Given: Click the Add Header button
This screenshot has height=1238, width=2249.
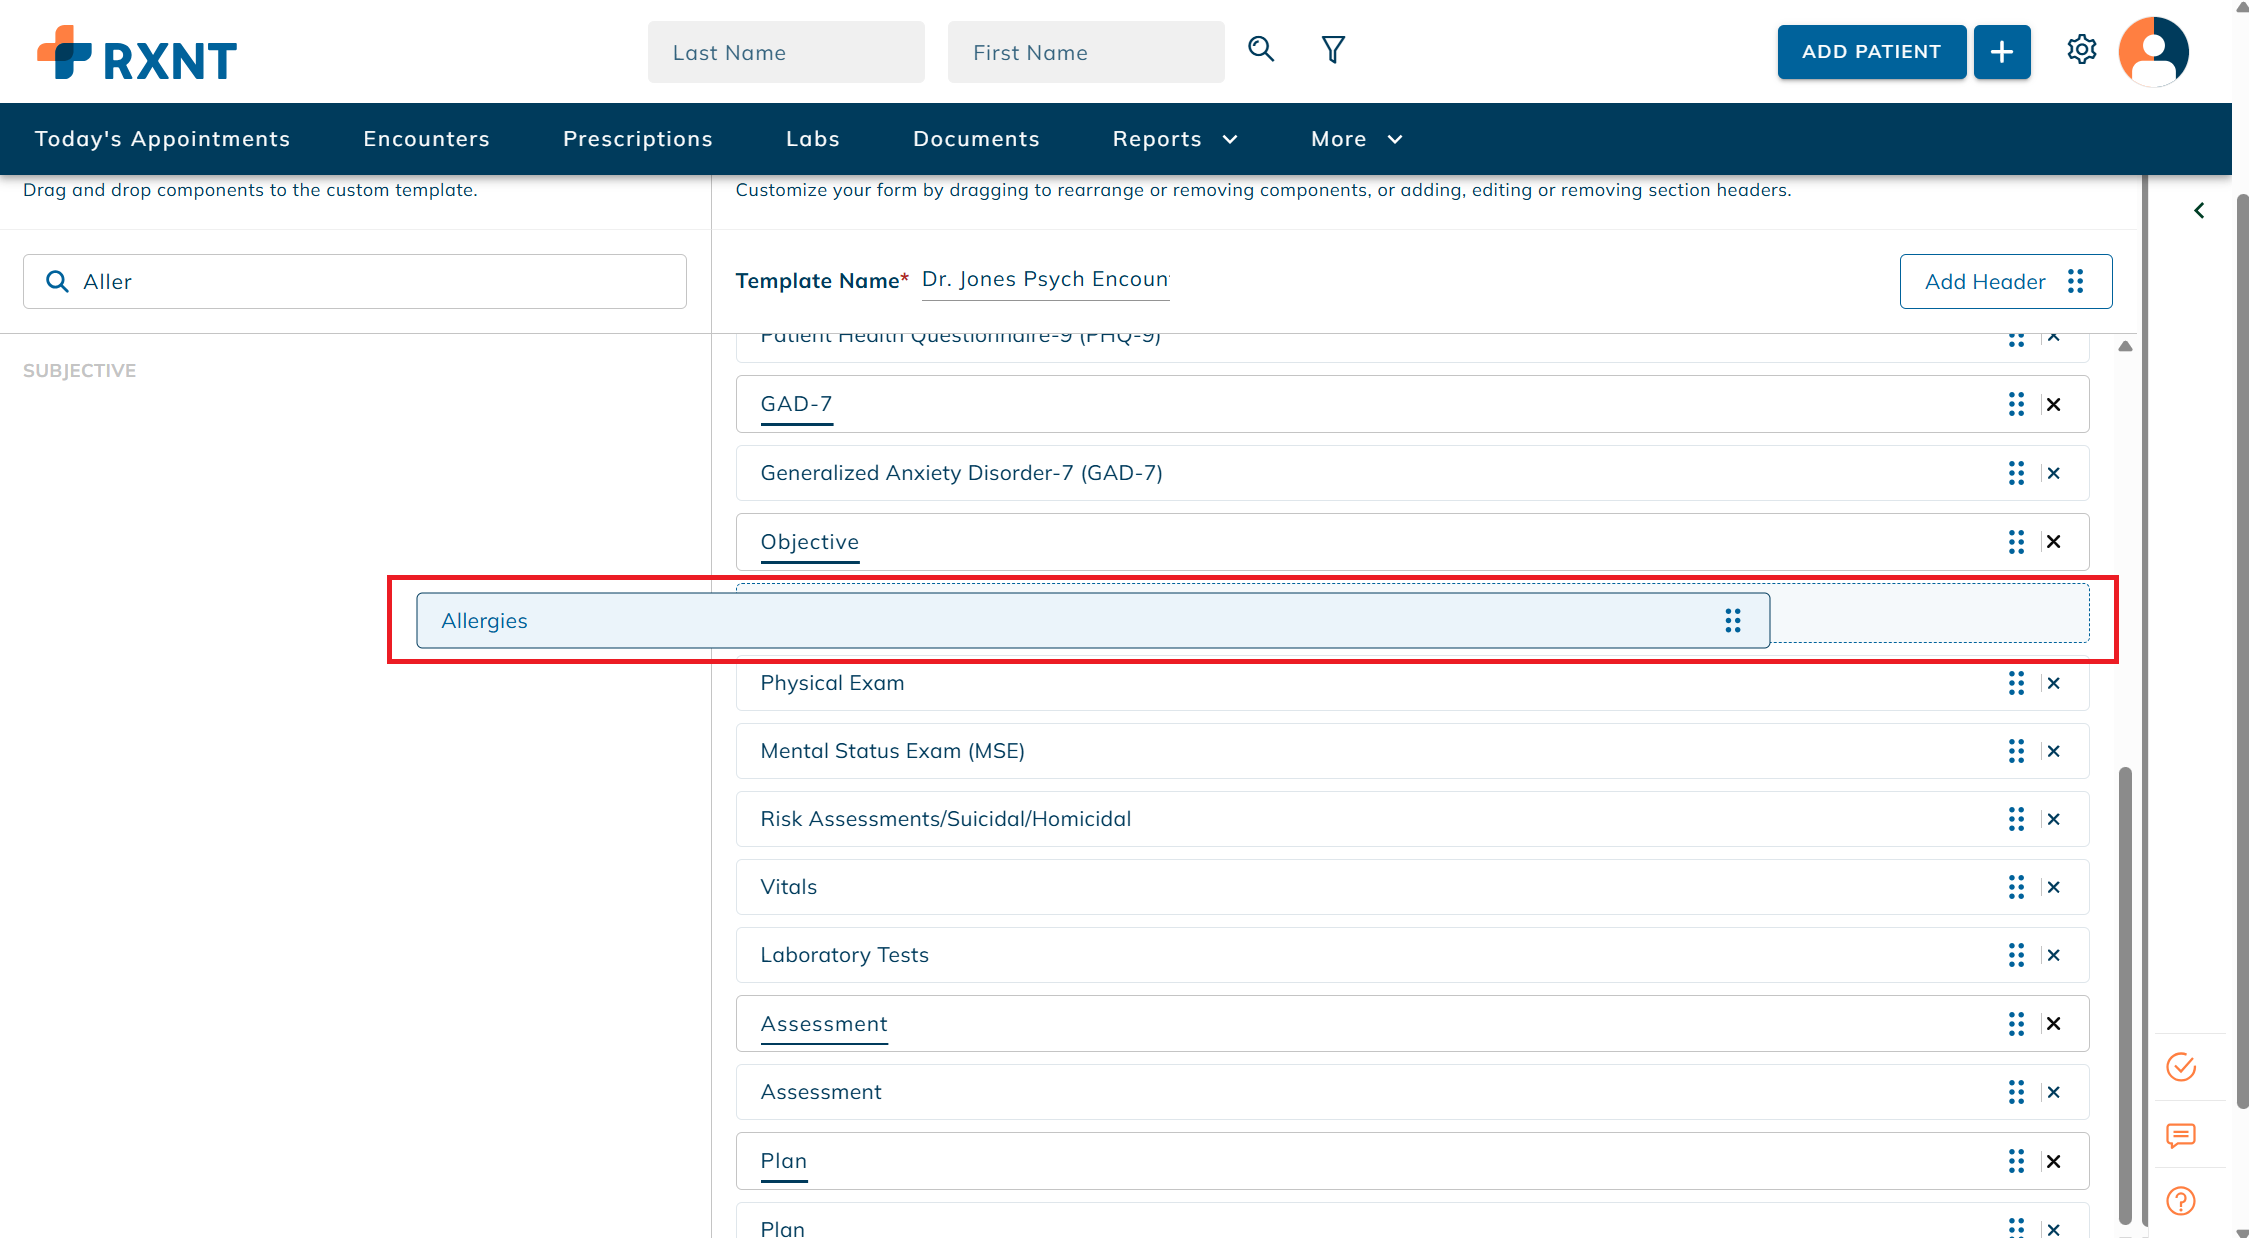Looking at the screenshot, I should click(x=2005, y=282).
